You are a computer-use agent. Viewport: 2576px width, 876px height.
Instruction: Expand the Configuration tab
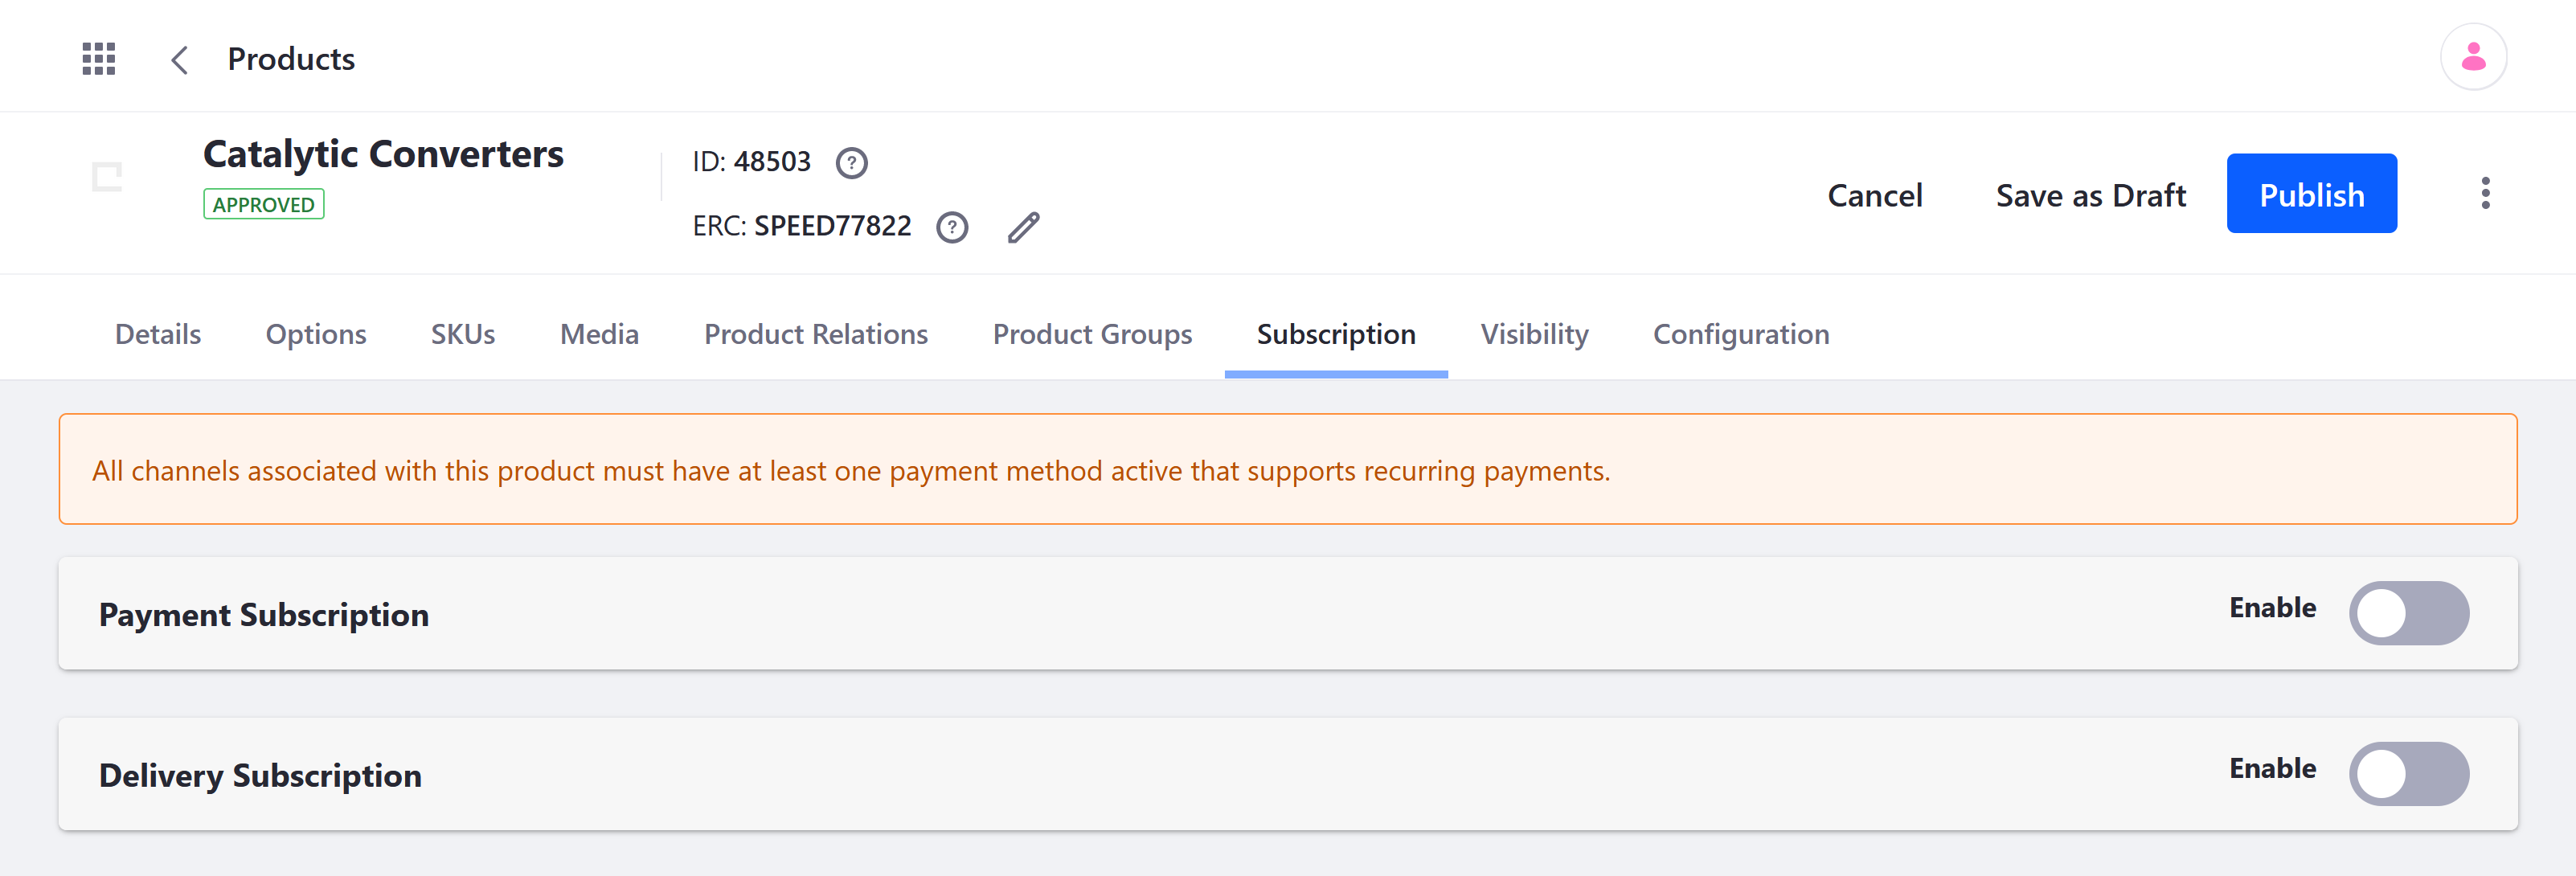pos(1742,334)
